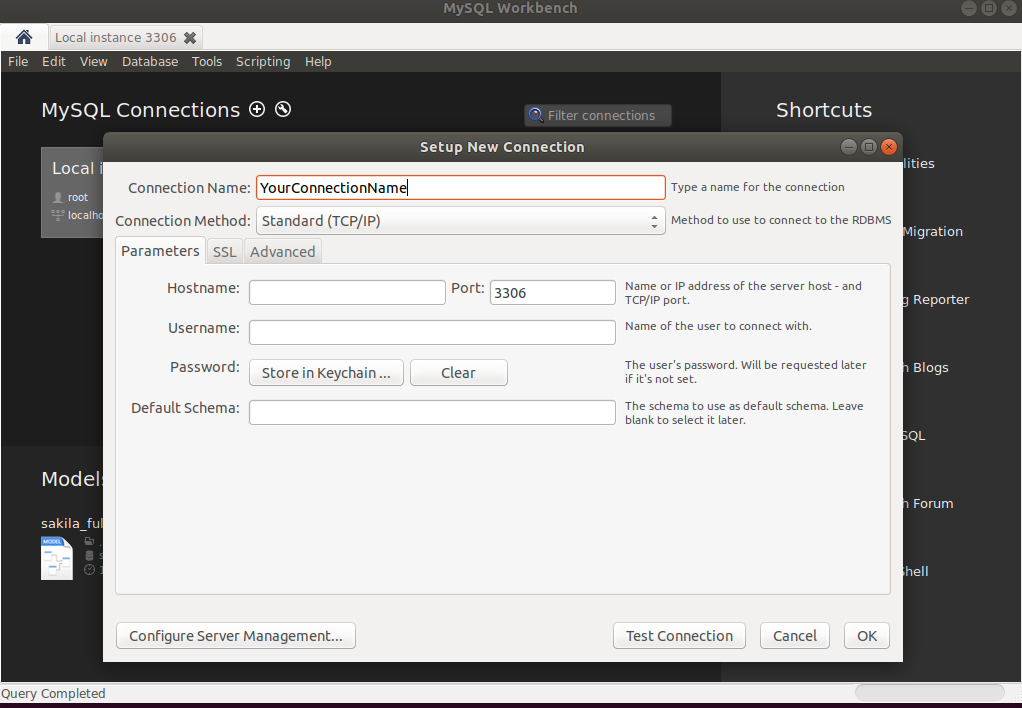Open the Help menu

pos(318,61)
